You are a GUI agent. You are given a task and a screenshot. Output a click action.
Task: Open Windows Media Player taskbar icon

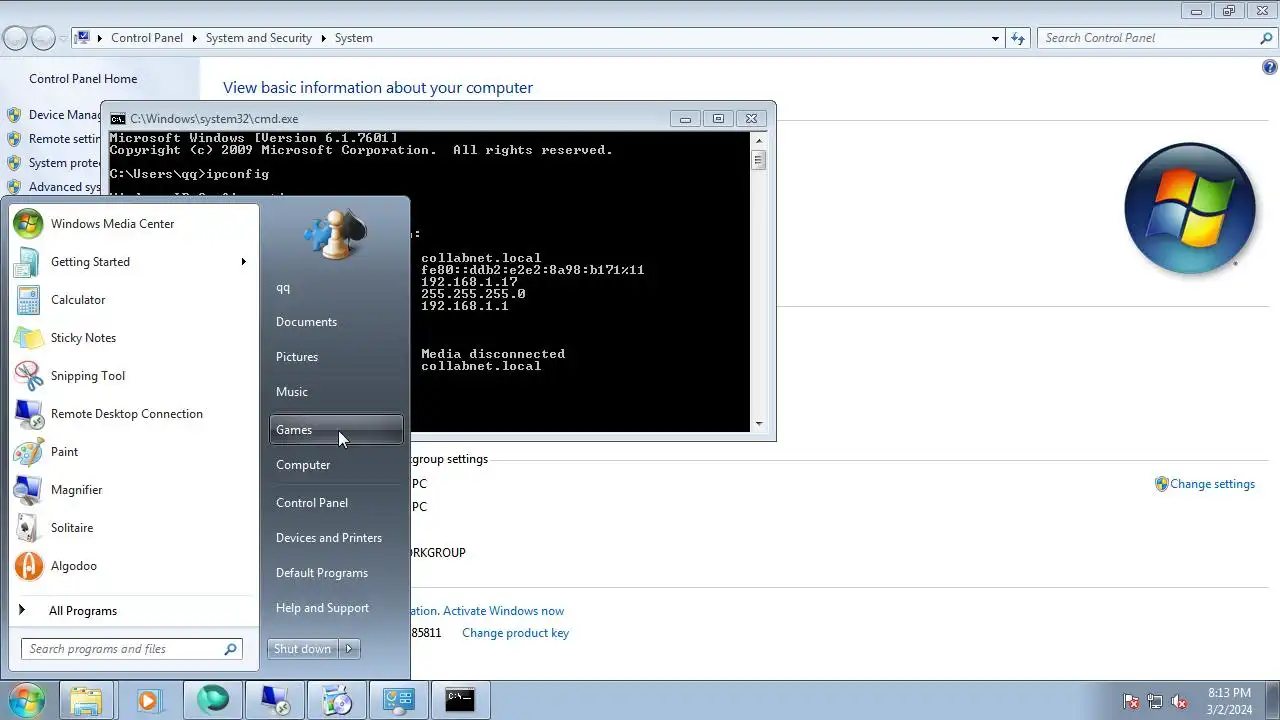[x=149, y=700]
